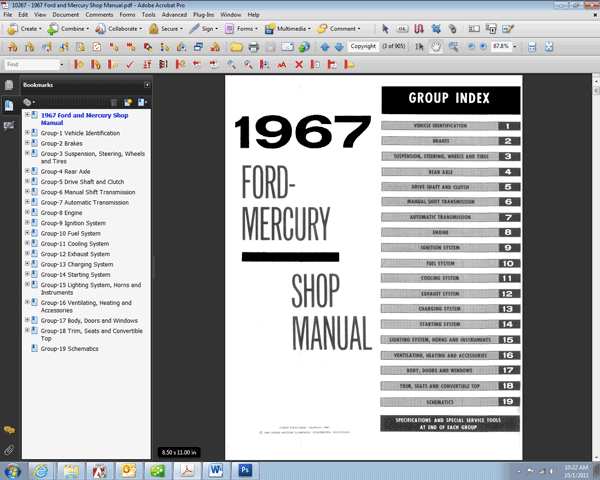Toggle the Signatures panel button in sidebar
600x480 pixels.
point(9,126)
